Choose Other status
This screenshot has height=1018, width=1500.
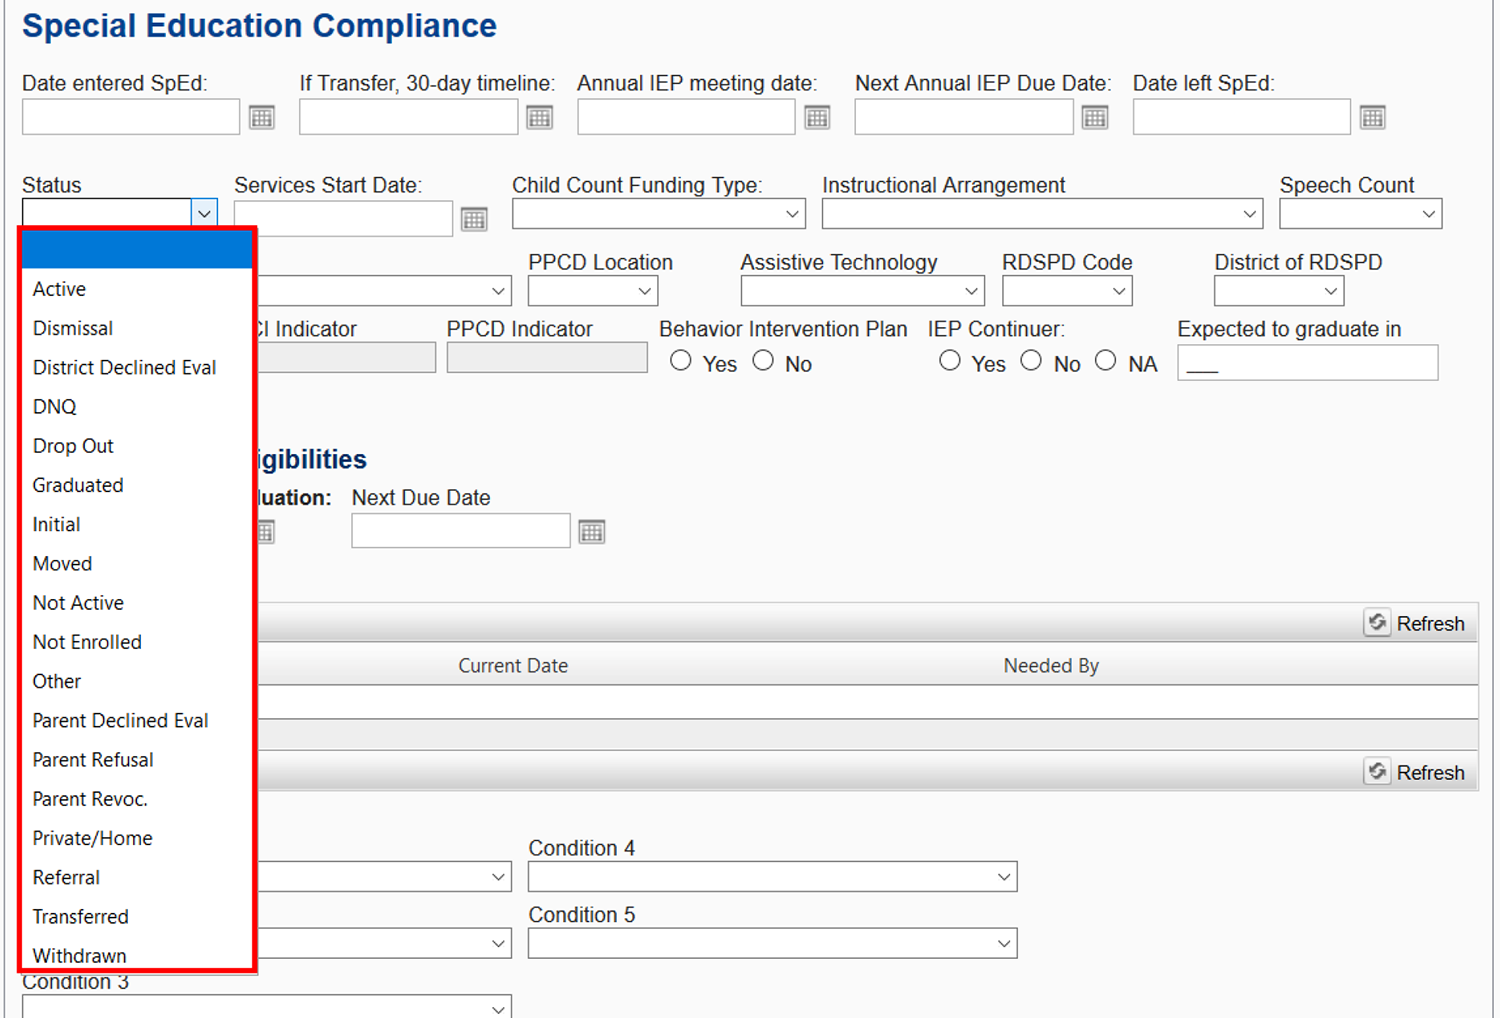[x=138, y=681]
